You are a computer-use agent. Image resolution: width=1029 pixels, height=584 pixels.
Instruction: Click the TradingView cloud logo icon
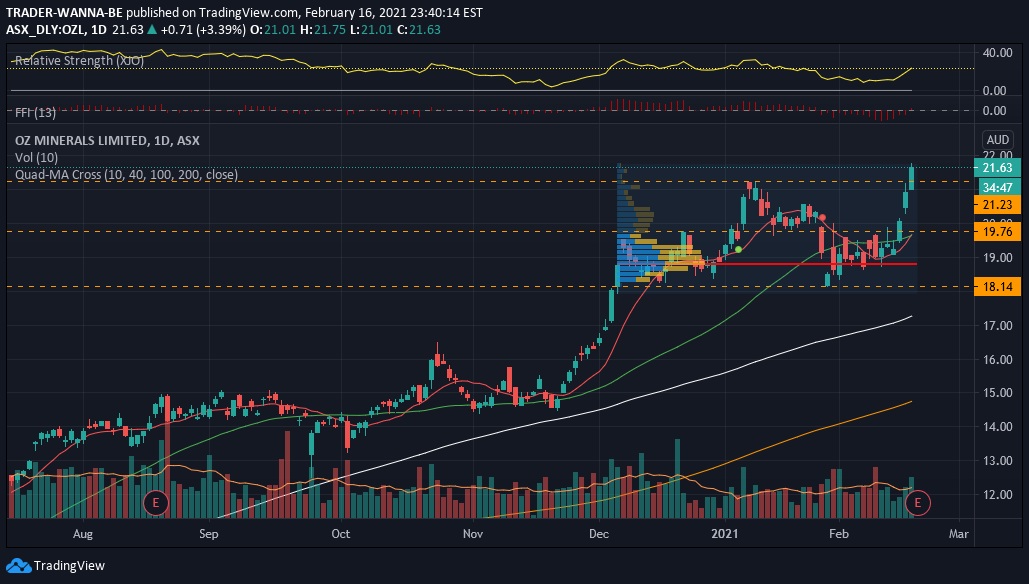coord(18,566)
